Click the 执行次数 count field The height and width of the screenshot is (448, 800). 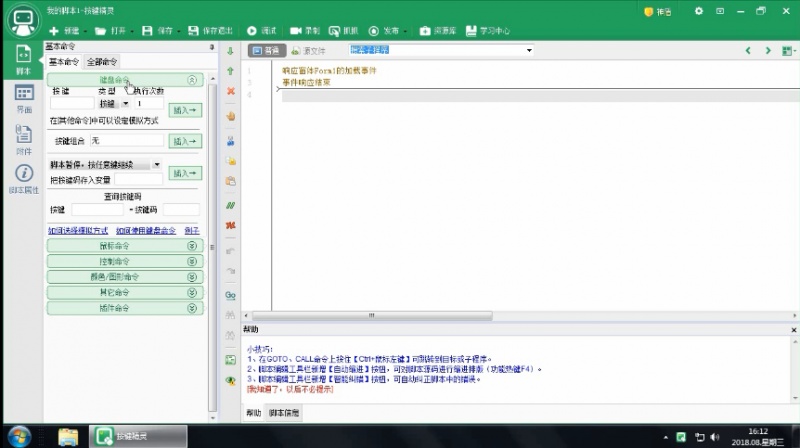coord(149,104)
